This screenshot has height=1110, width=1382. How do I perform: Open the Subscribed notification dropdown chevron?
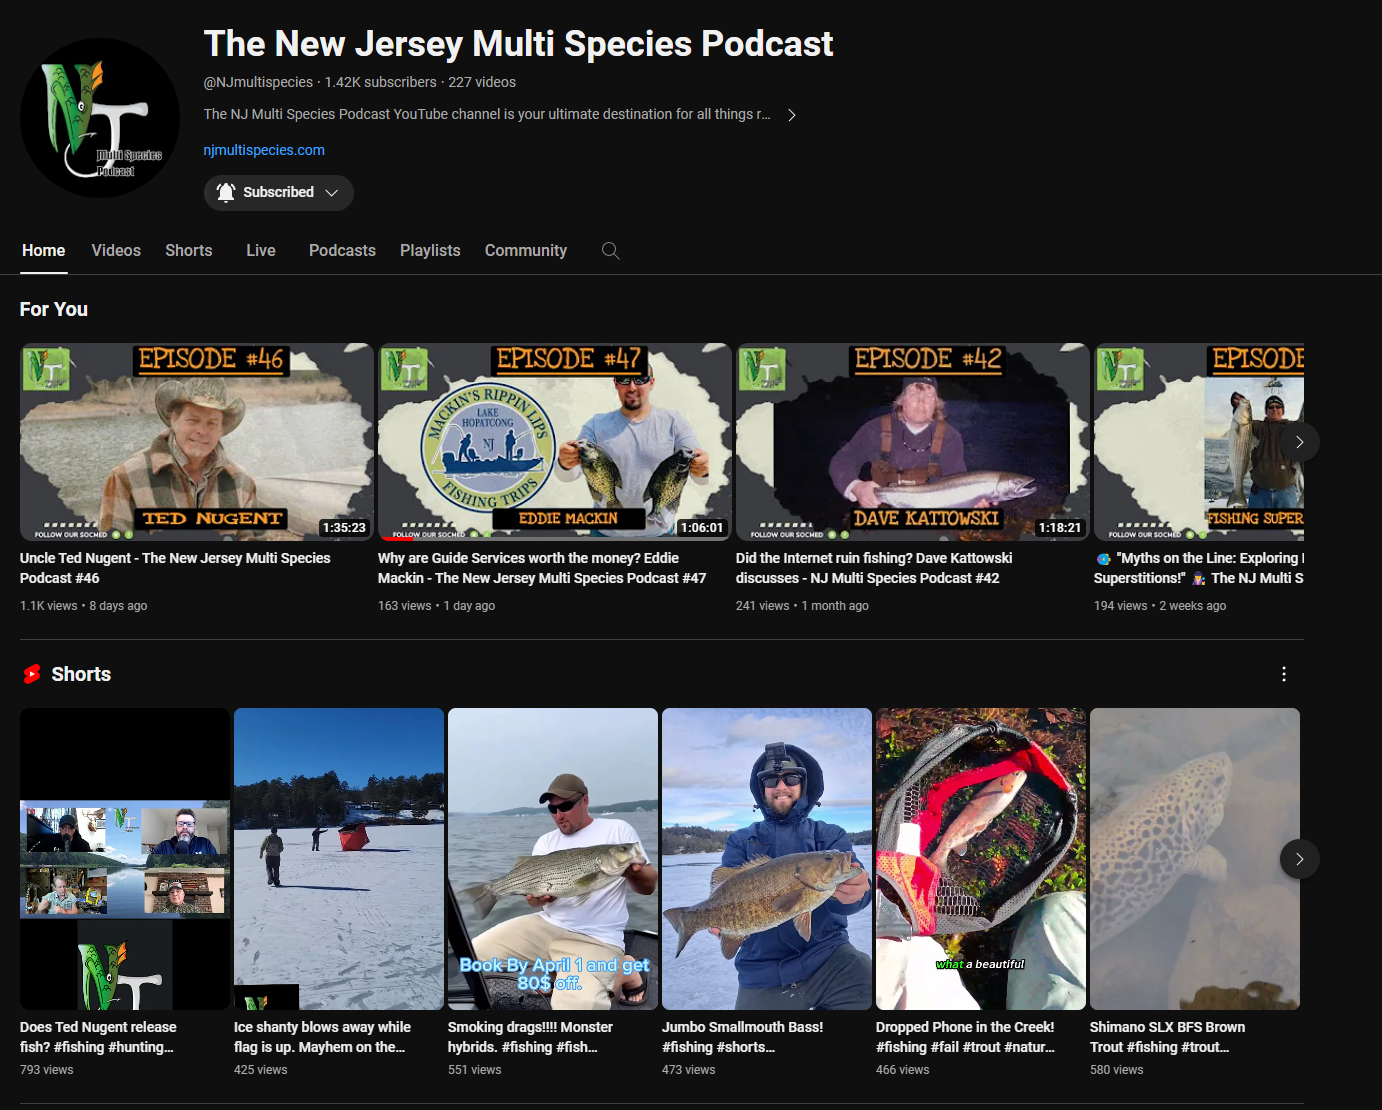pos(332,193)
